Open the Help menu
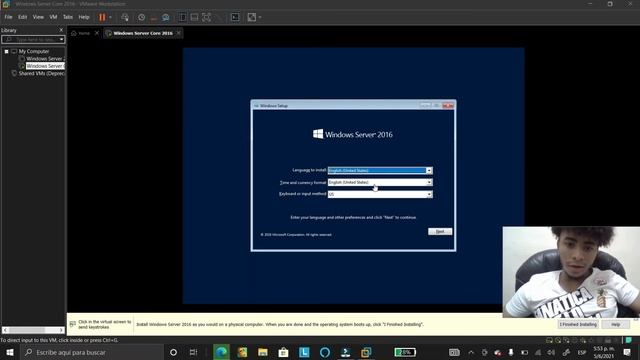Screen dimensions: 640x360 (84, 17)
